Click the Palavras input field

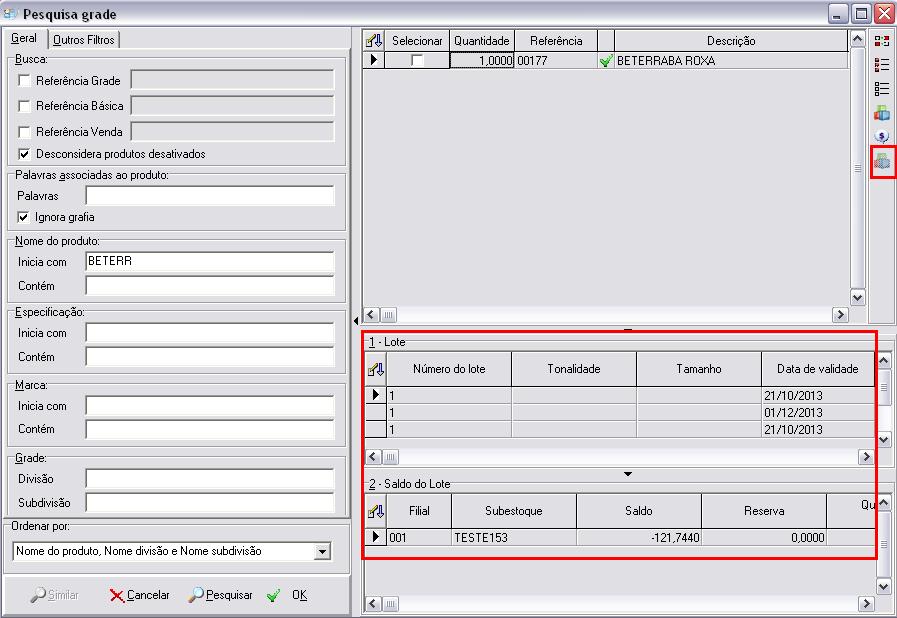tap(209, 196)
